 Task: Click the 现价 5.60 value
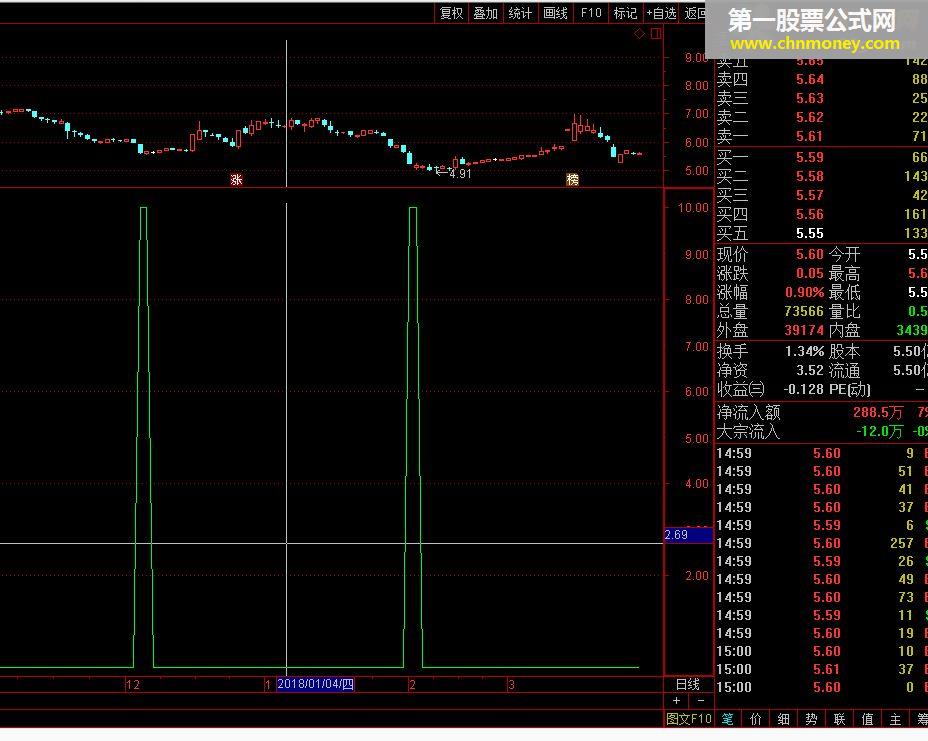point(810,254)
